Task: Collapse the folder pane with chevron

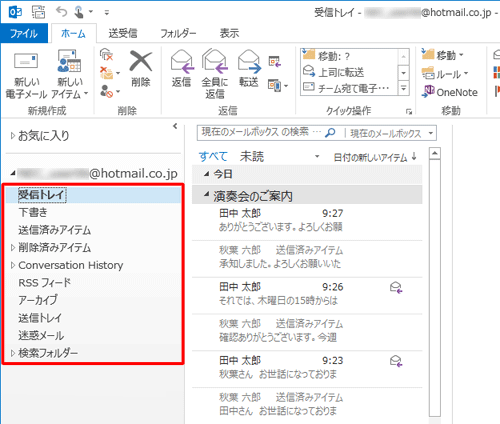Action: tap(175, 126)
